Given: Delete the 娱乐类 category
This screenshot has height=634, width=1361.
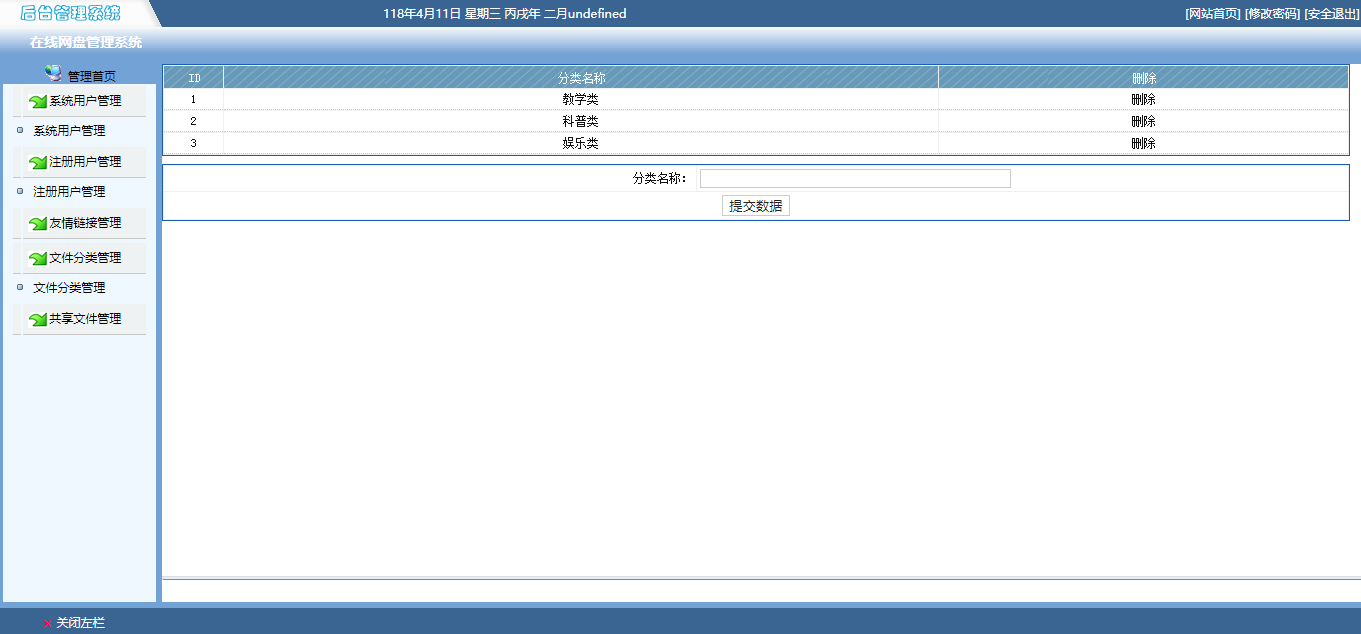Looking at the screenshot, I should pos(1143,144).
